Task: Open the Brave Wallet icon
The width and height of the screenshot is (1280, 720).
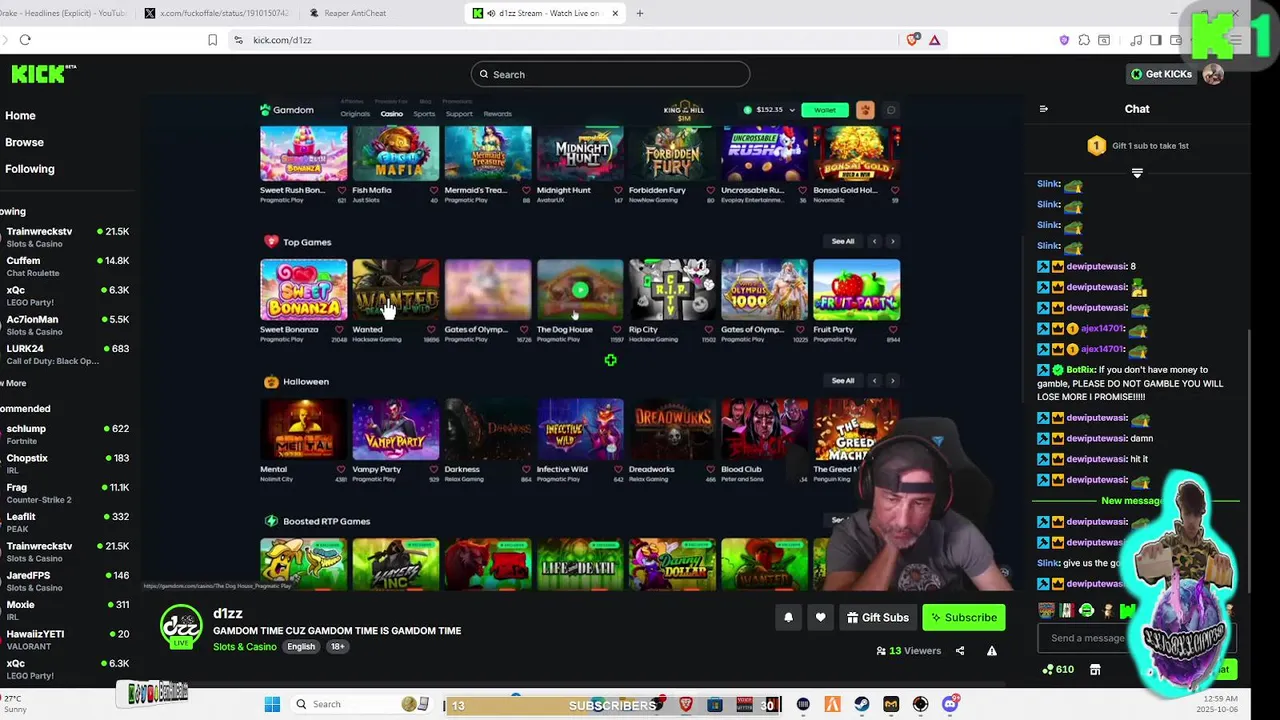Action: [x=1174, y=40]
